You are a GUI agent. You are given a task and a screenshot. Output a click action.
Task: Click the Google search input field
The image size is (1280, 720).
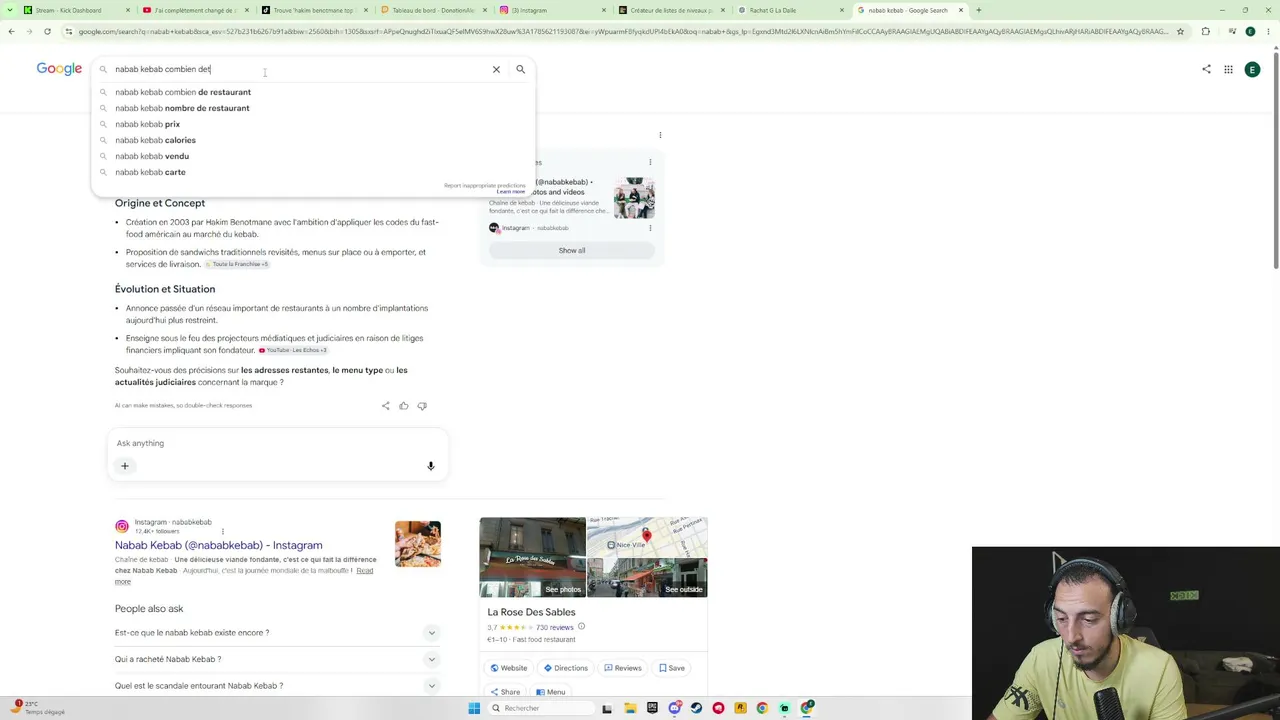click(x=300, y=69)
